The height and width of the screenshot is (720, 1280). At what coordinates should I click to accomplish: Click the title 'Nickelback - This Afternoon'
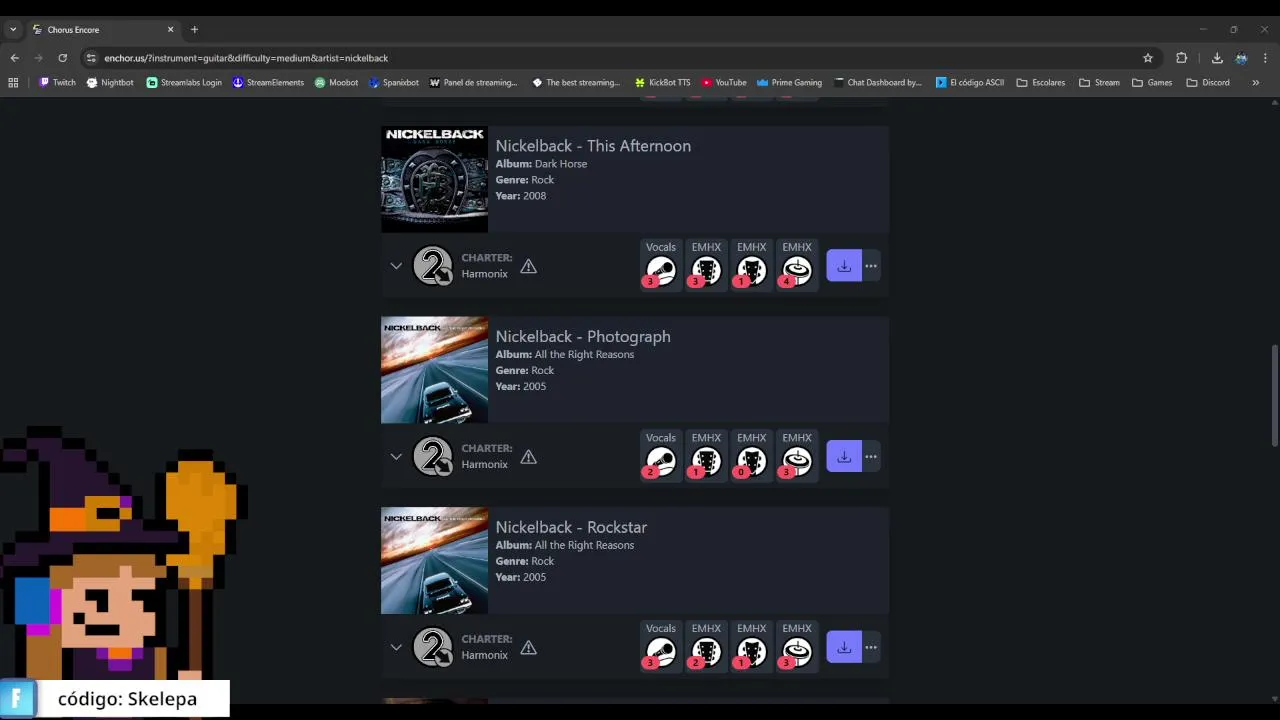coord(593,146)
